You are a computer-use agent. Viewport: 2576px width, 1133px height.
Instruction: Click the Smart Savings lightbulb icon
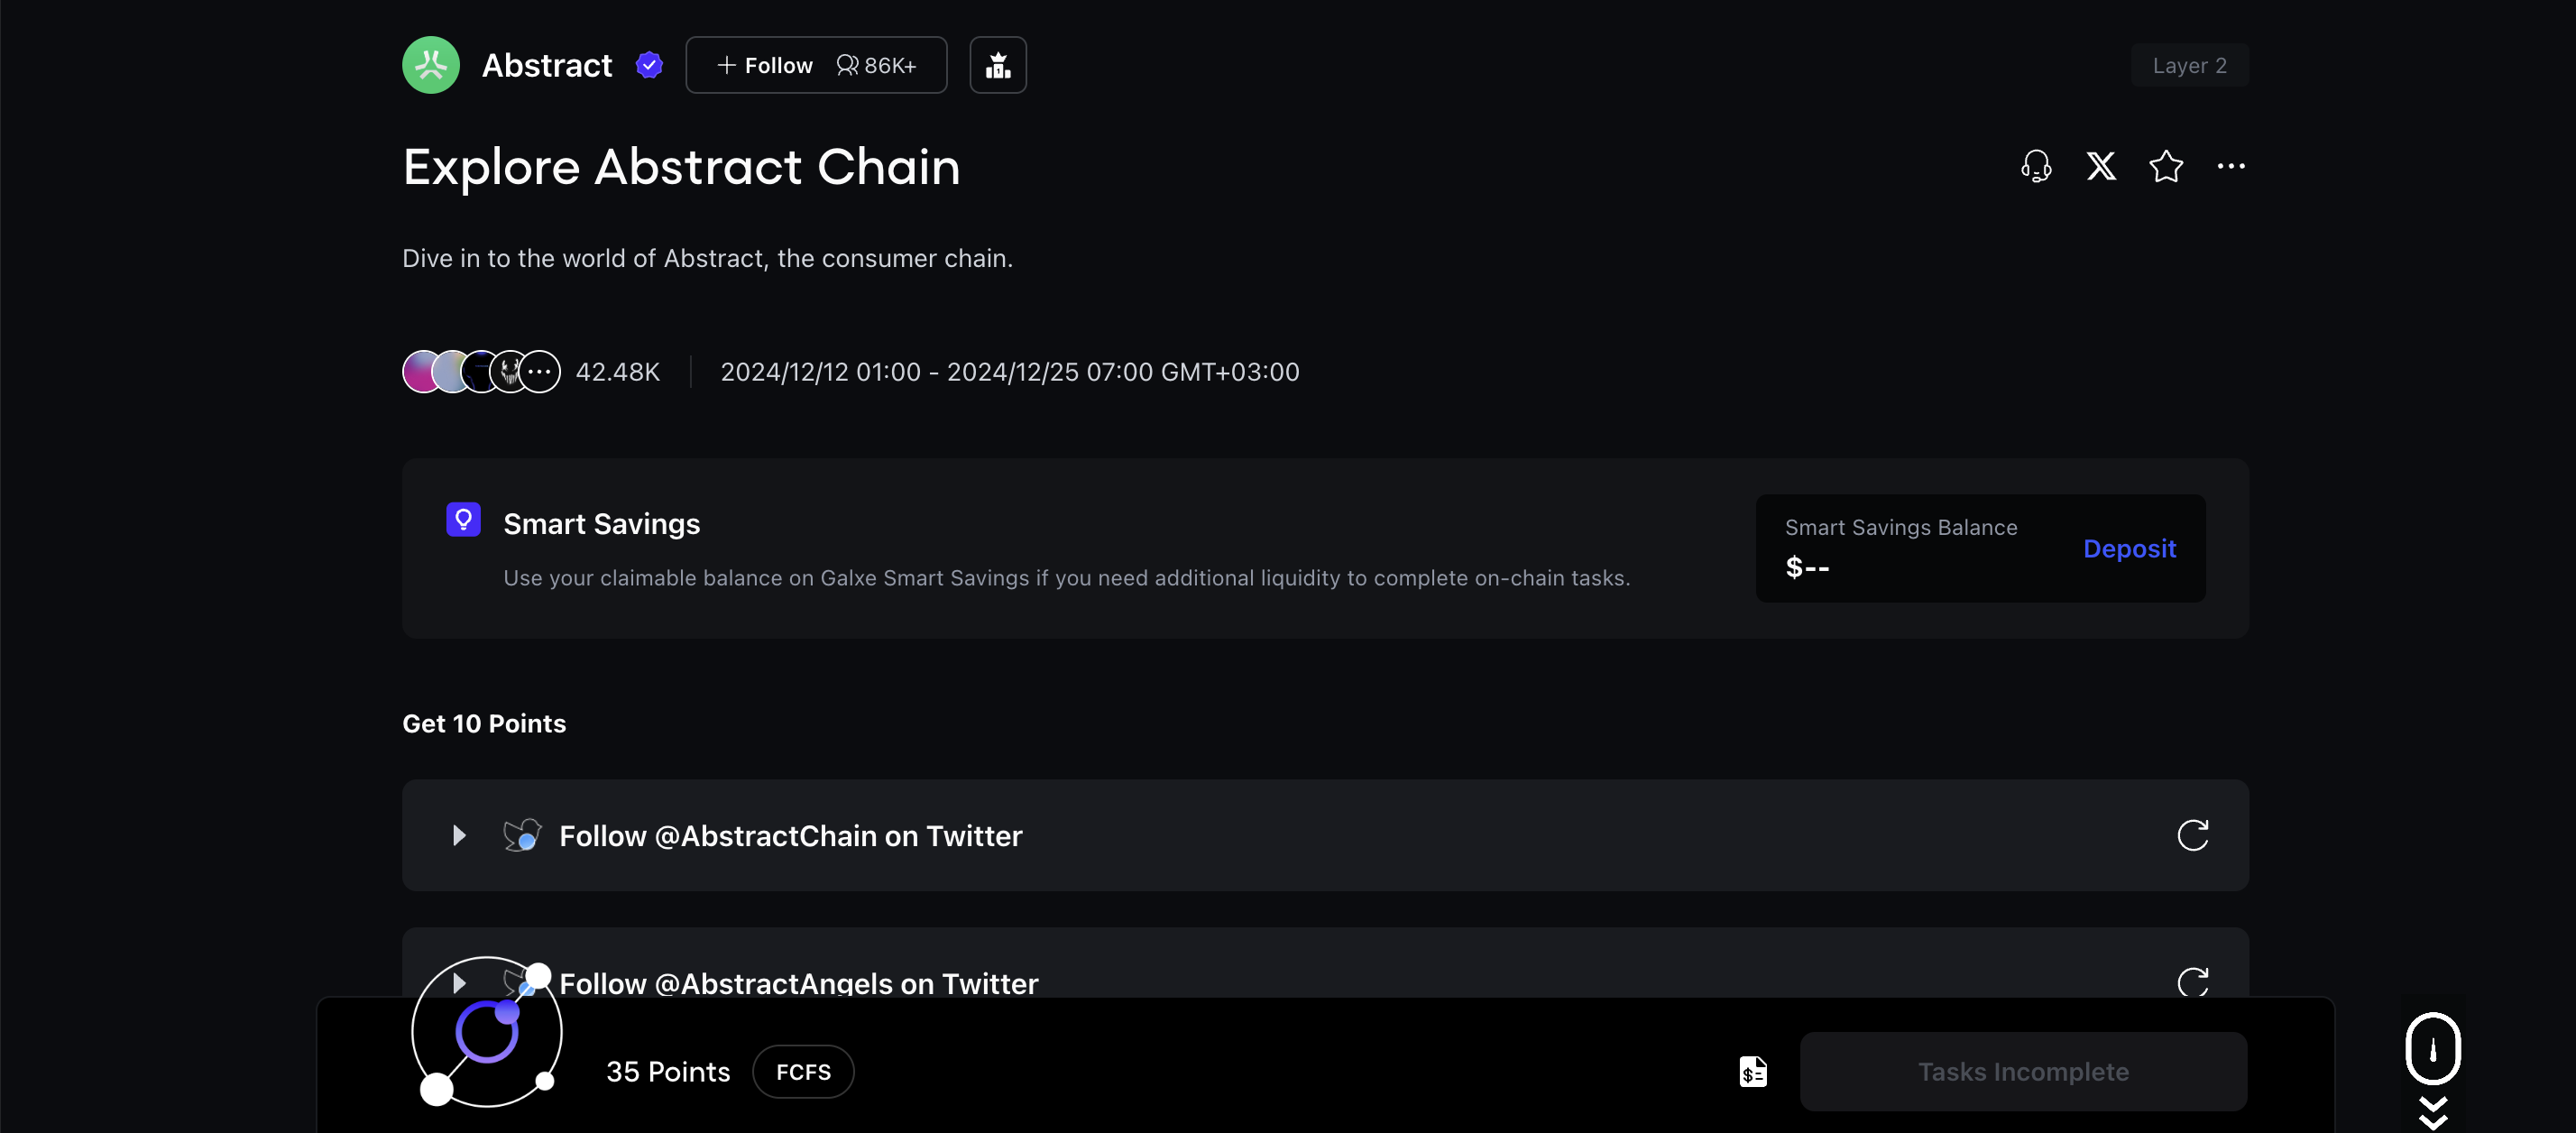(463, 520)
